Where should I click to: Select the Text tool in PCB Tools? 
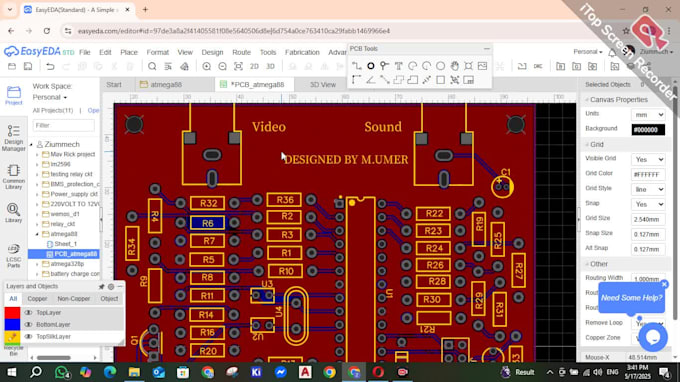[x=399, y=66]
